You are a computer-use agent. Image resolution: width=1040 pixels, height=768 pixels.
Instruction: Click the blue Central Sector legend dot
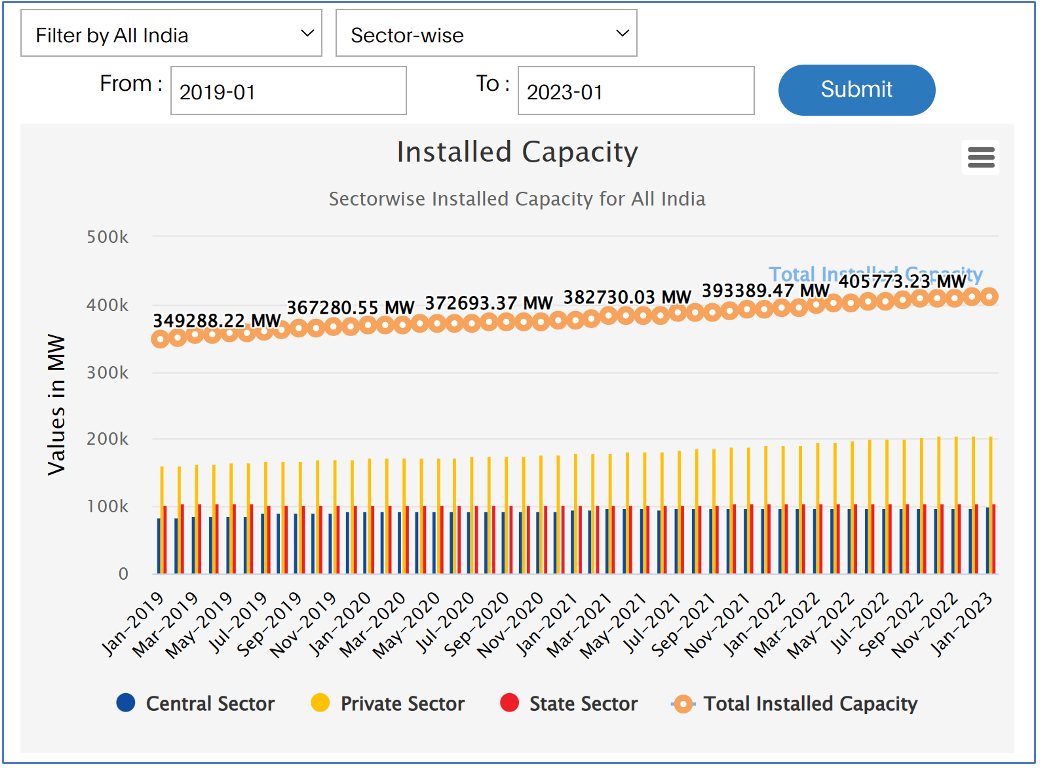tap(125, 703)
